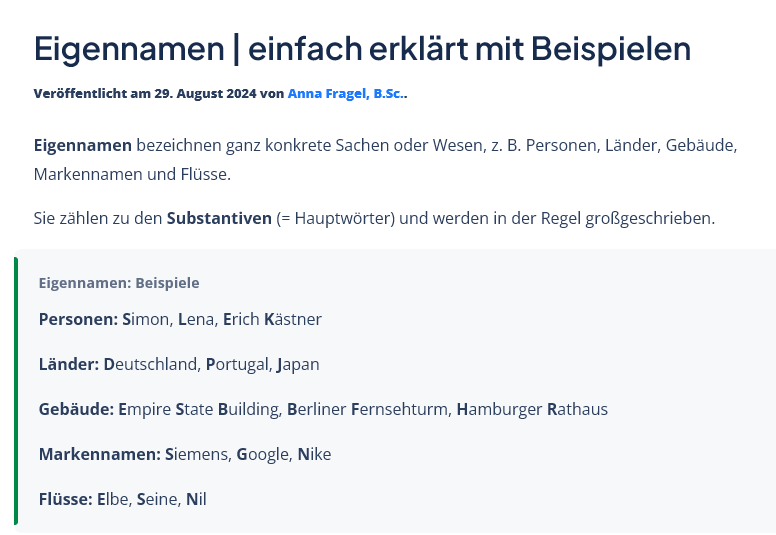776x535 pixels.
Task: Open the author link Anna Fragel, B.Sc.
Action: [x=345, y=94]
